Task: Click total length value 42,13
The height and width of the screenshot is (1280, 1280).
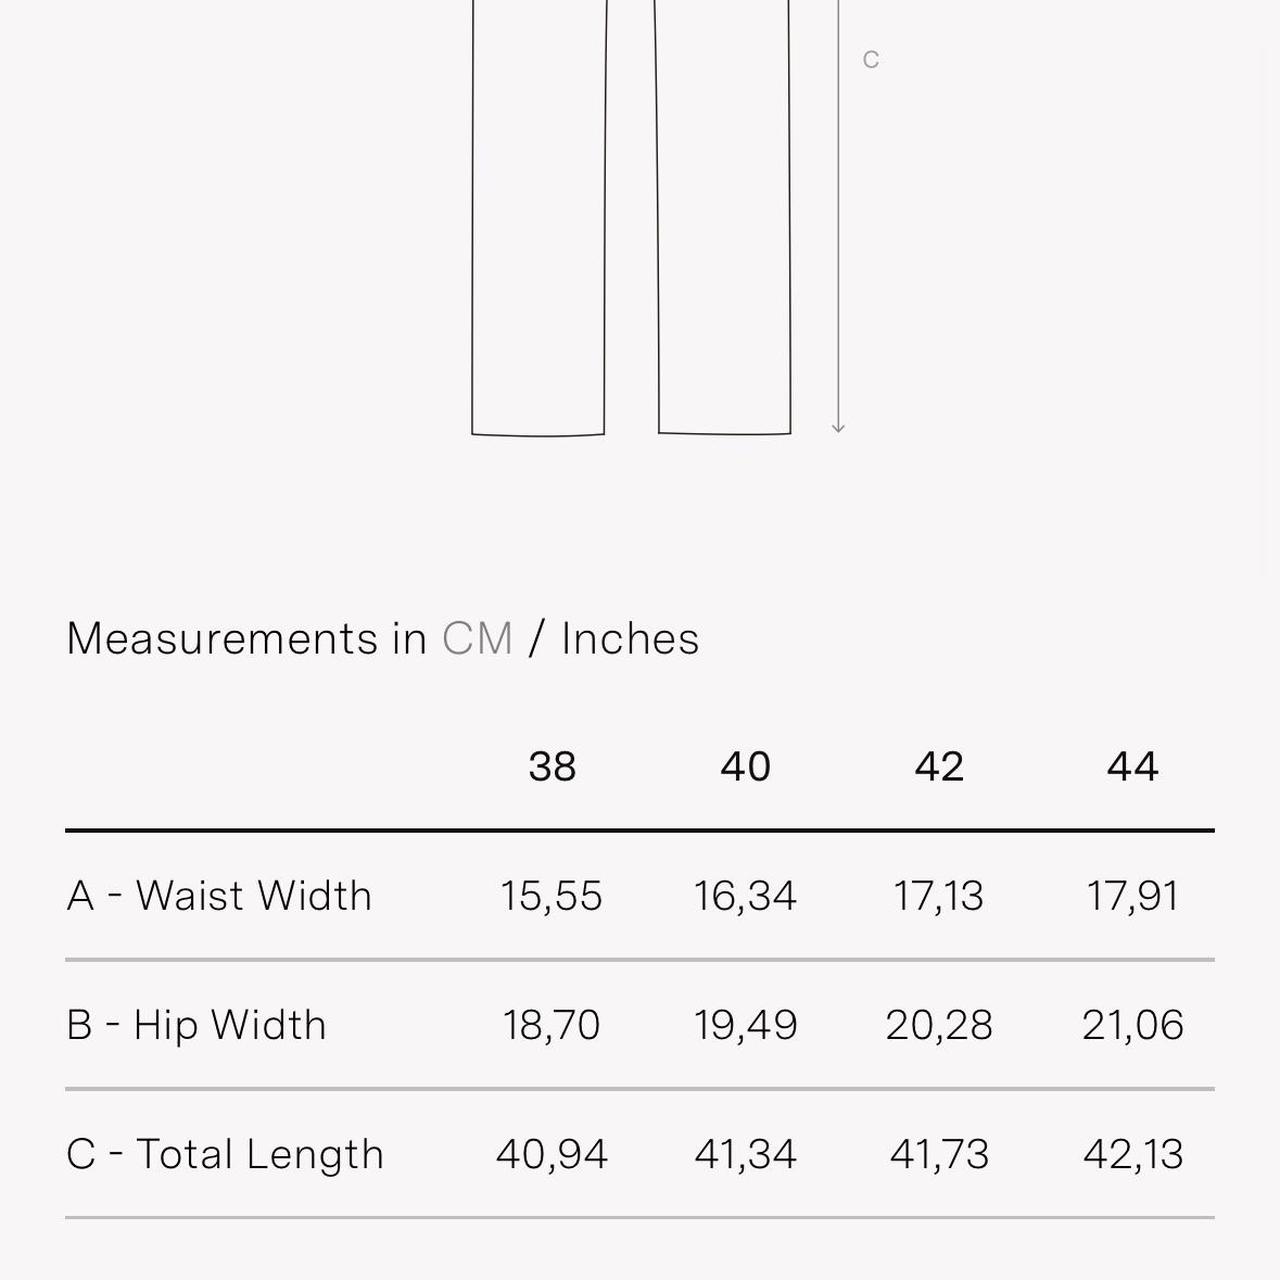Action: pyautogui.click(x=1132, y=1154)
